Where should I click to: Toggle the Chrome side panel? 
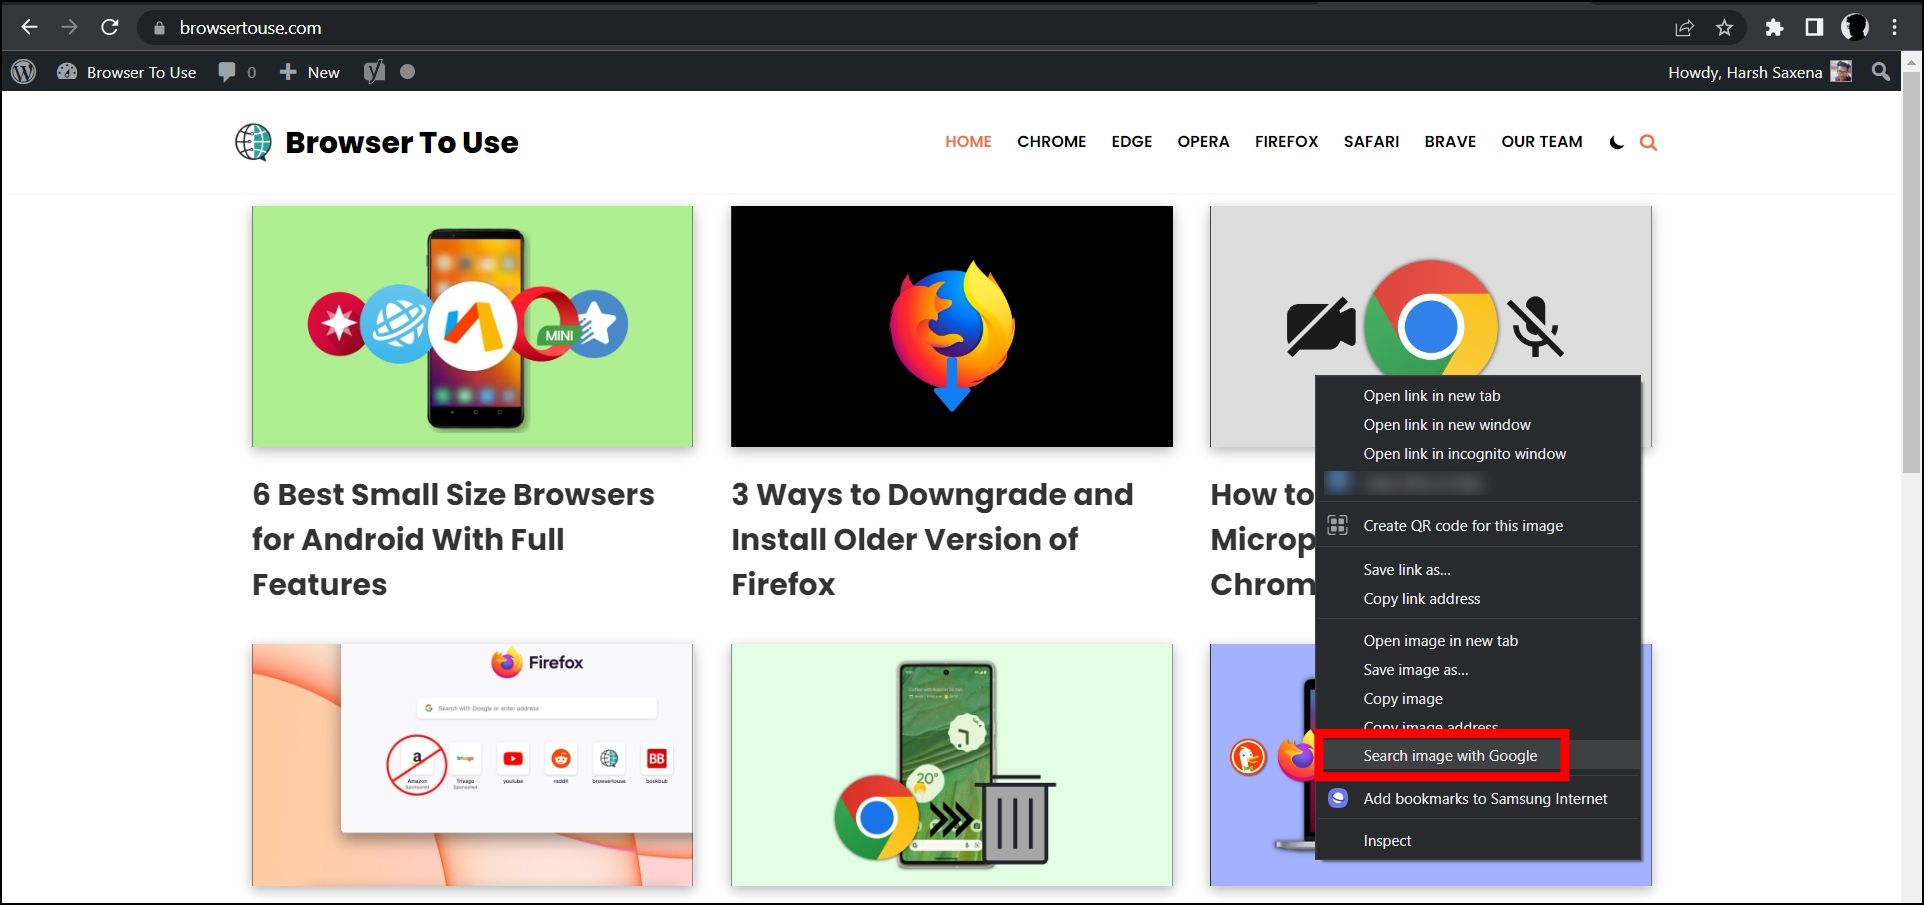coord(1814,28)
